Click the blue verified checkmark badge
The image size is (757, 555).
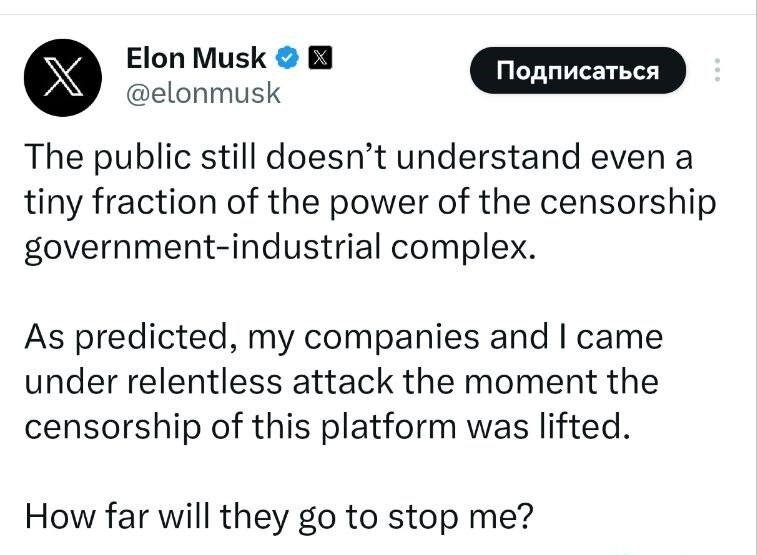click(288, 58)
